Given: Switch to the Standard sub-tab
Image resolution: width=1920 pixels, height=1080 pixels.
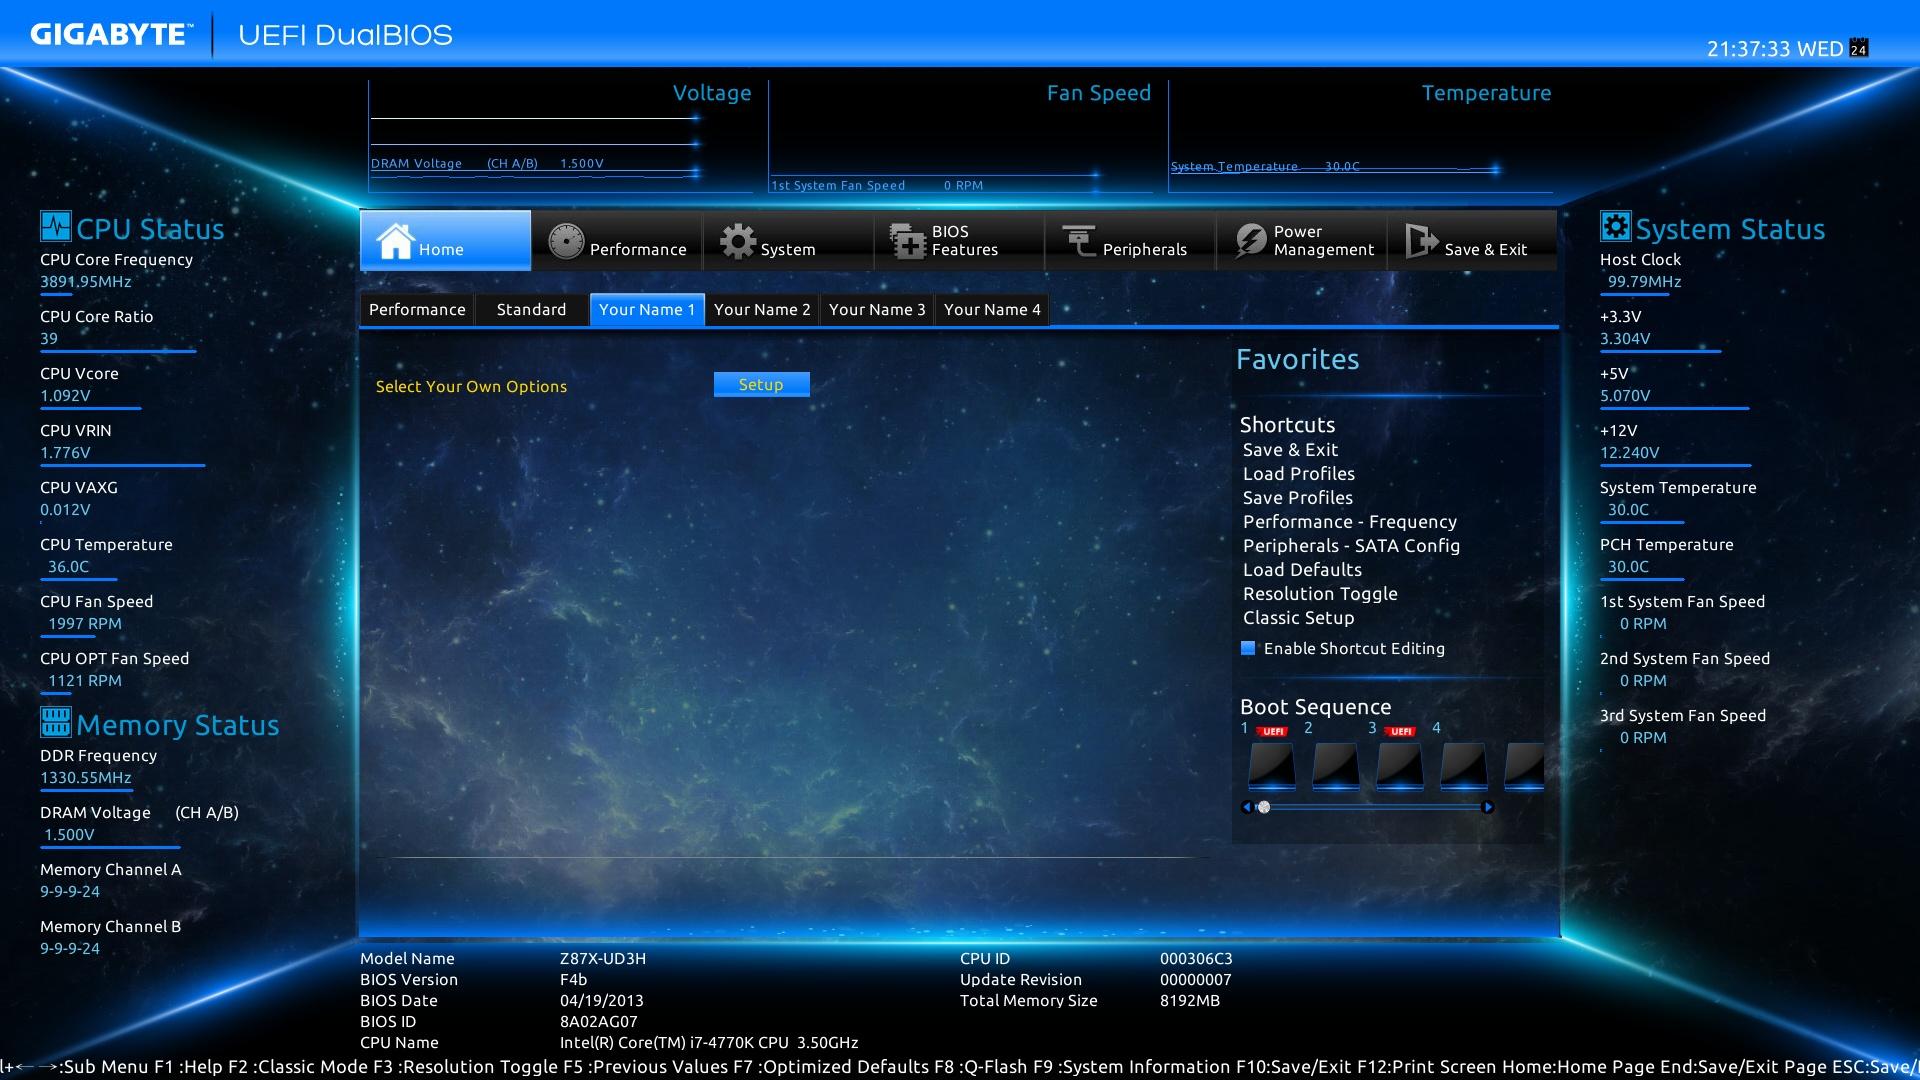Looking at the screenshot, I should coord(531,310).
